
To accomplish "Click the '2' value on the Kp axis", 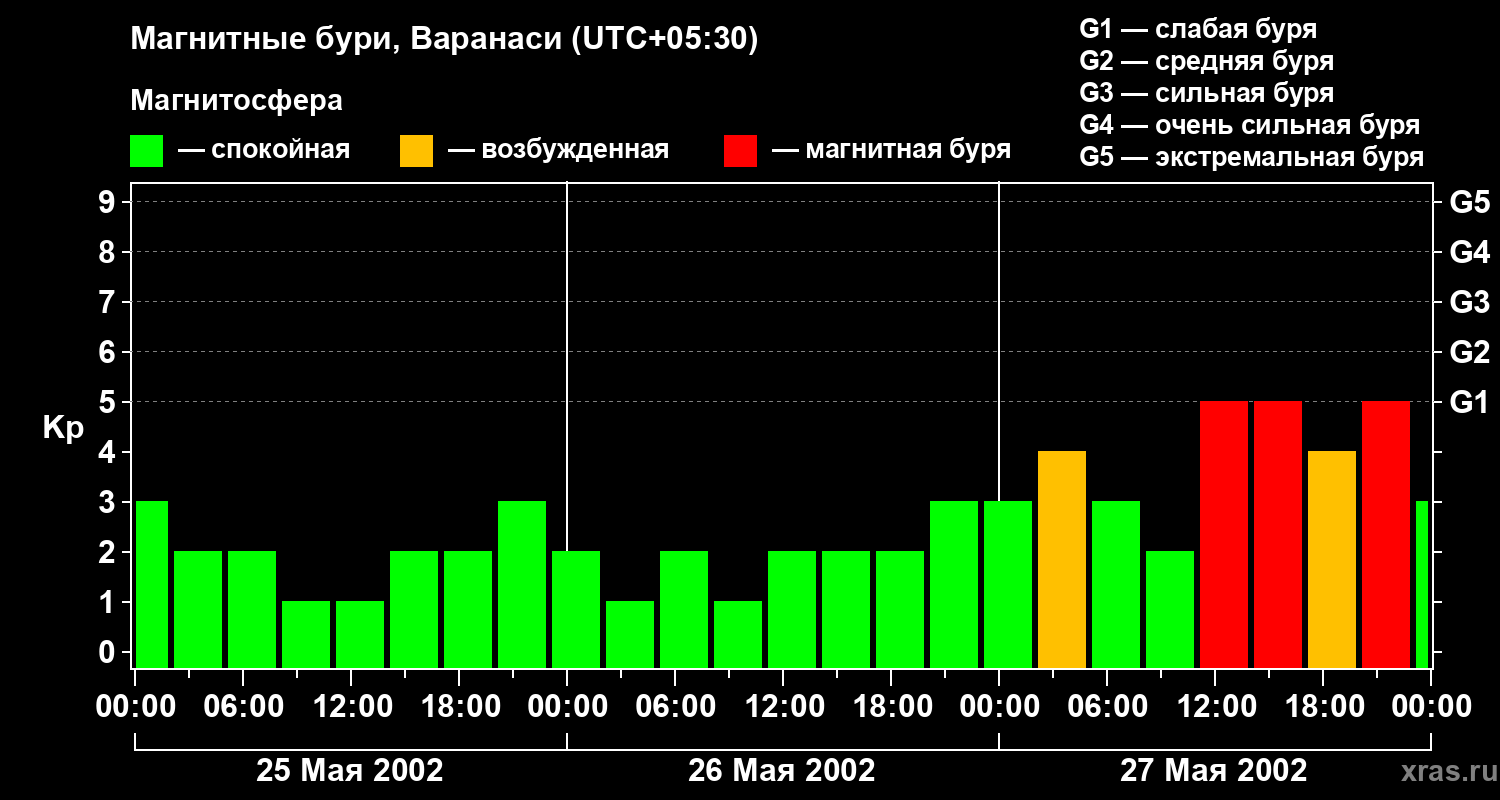I will coord(109,553).
